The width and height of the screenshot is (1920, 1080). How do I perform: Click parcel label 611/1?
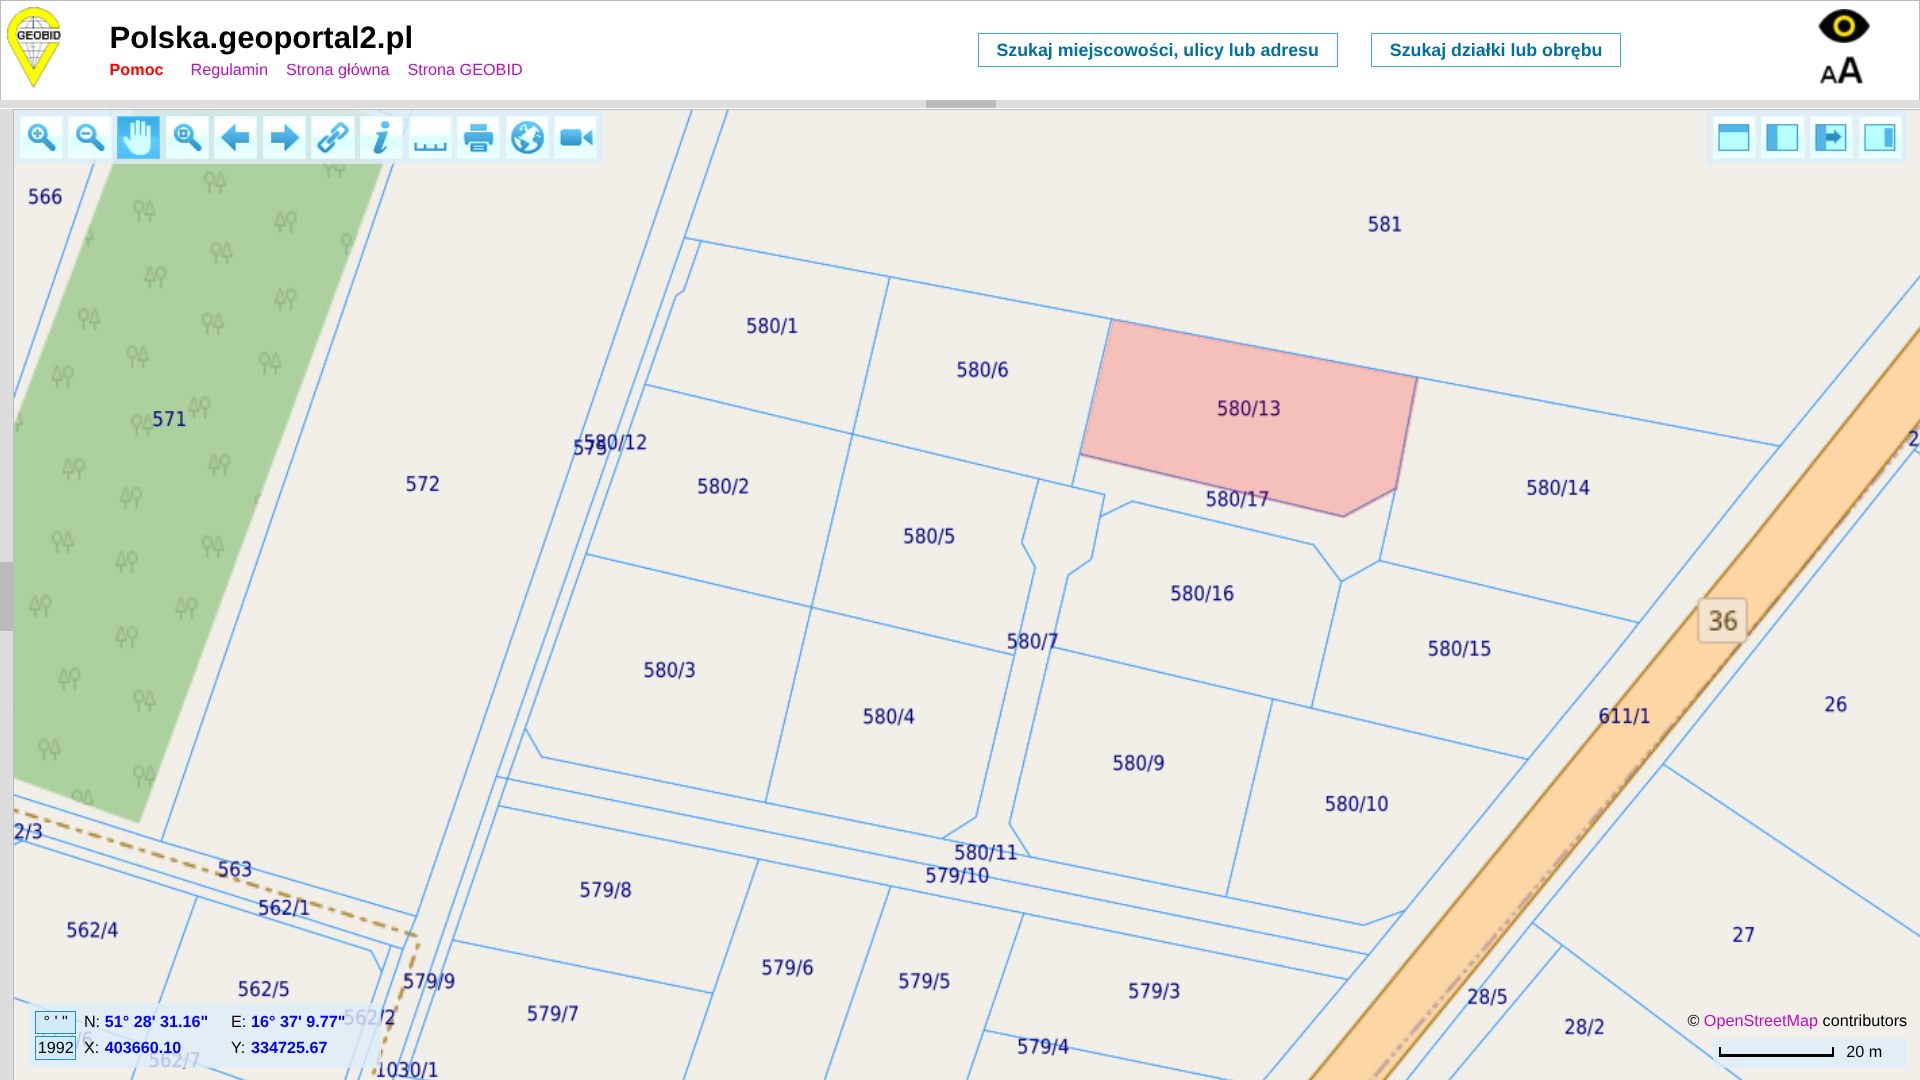[x=1624, y=717]
